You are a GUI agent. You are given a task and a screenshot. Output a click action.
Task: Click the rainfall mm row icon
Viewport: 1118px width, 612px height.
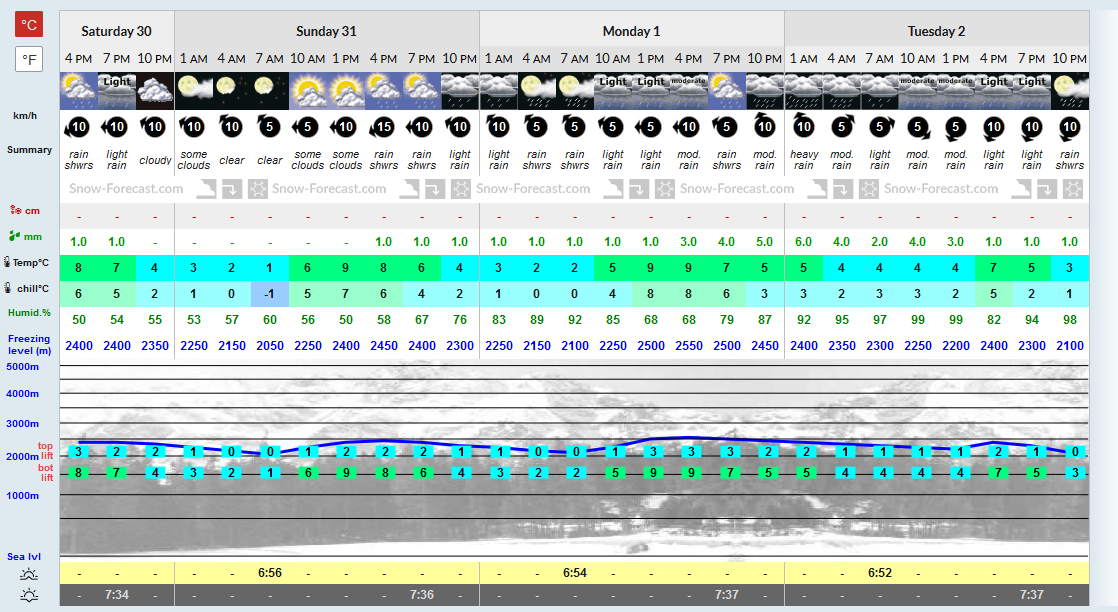coord(15,236)
